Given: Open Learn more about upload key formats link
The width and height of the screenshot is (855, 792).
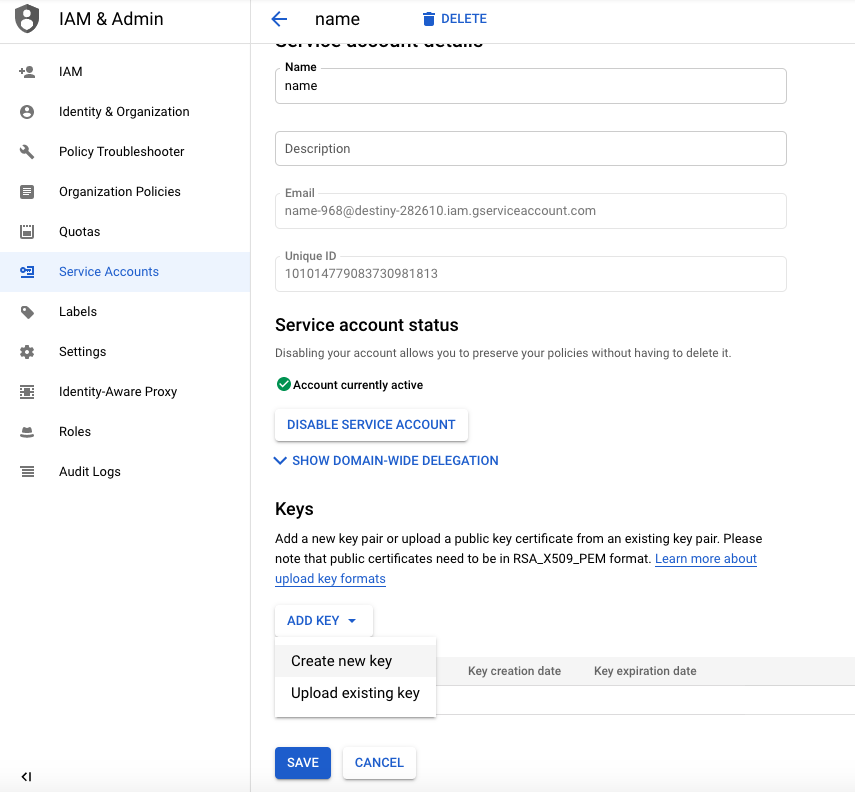Looking at the screenshot, I should pos(705,559).
